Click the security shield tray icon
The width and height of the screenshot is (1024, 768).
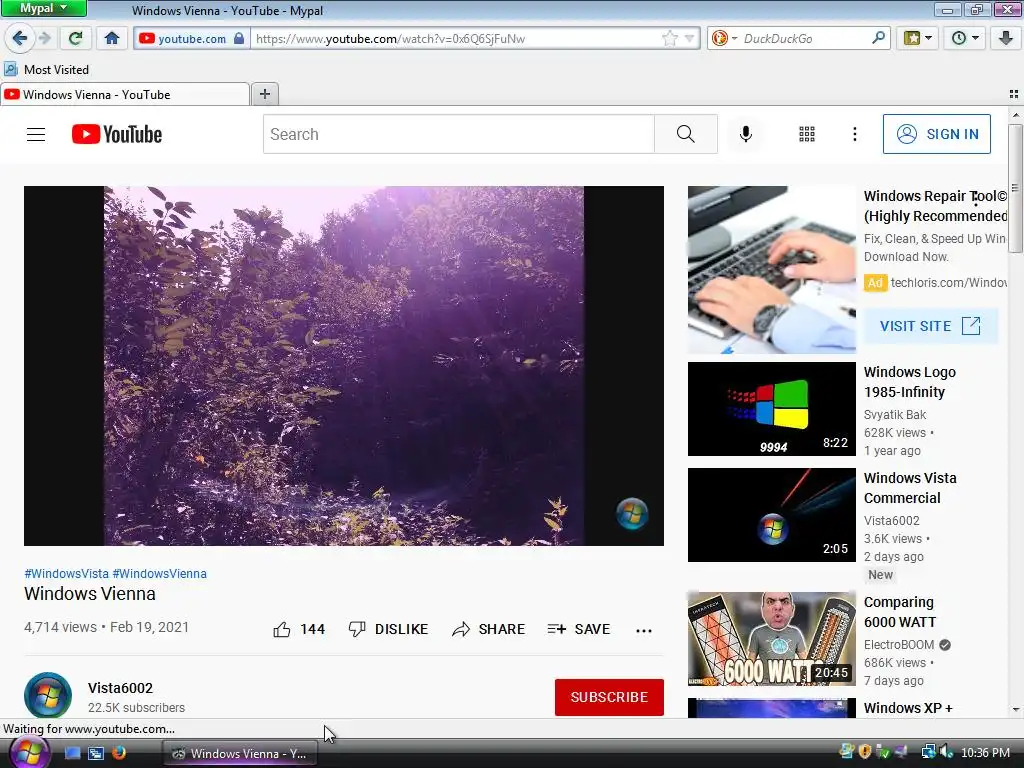pyautogui.click(x=865, y=752)
